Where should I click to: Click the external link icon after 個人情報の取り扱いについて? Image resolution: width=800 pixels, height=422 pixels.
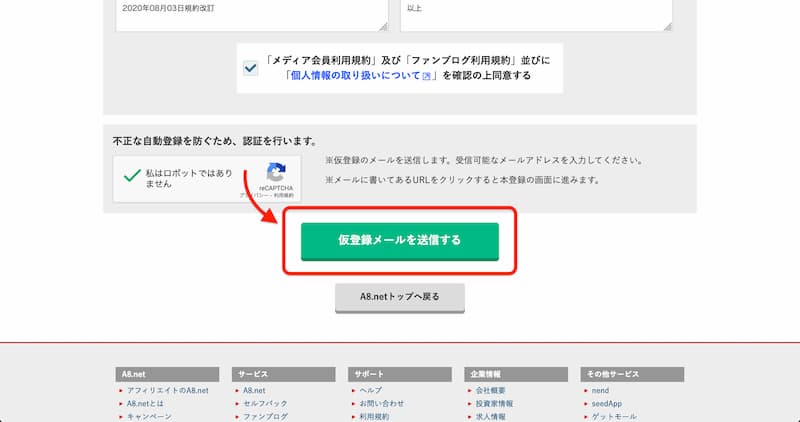pyautogui.click(x=427, y=76)
